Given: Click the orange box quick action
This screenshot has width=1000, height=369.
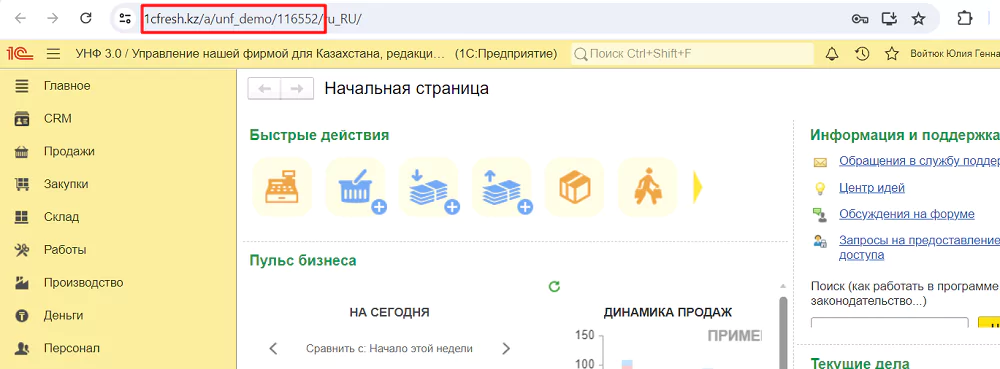Looking at the screenshot, I should coord(574,187).
